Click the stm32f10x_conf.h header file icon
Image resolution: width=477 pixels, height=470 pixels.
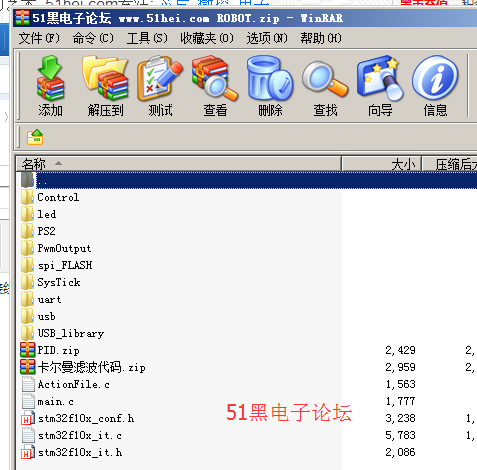coord(28,418)
